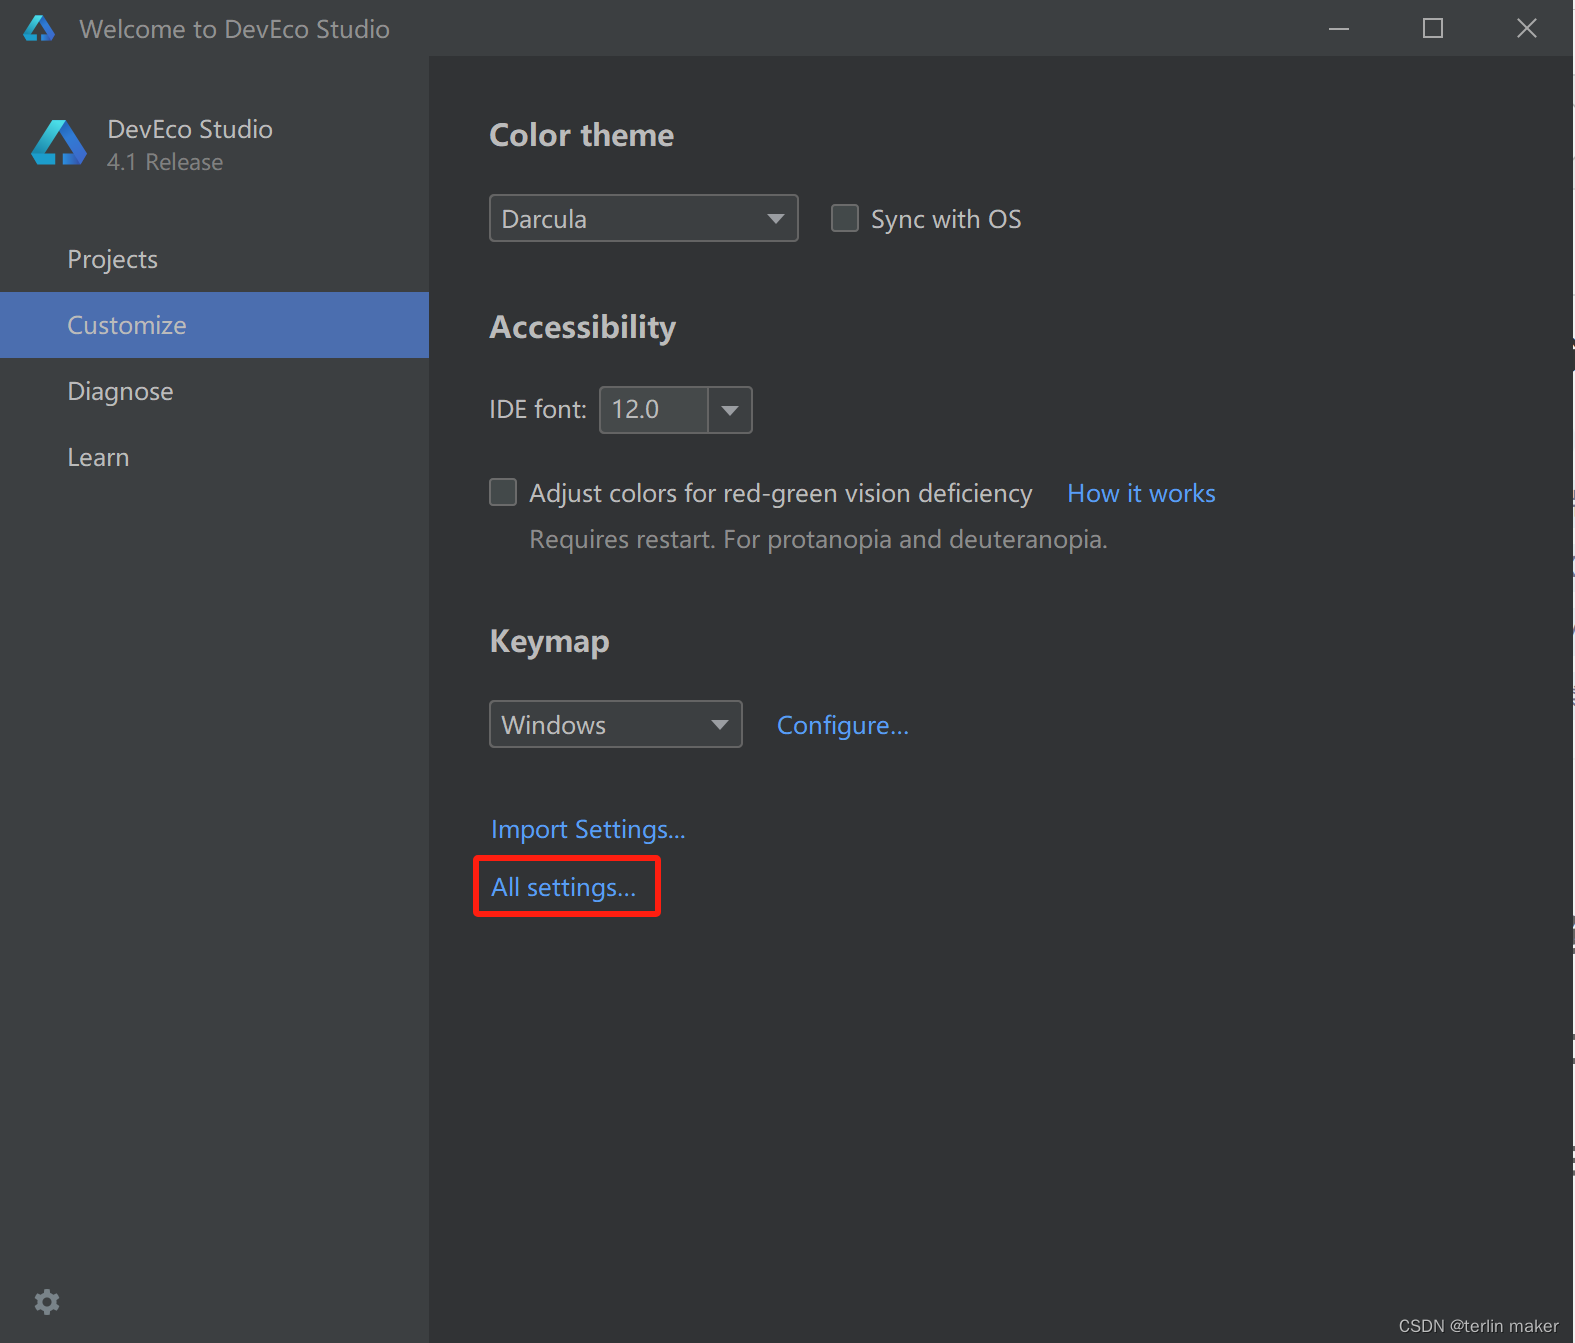The width and height of the screenshot is (1575, 1343).
Task: Maximize the Welcome window
Action: 1433,29
